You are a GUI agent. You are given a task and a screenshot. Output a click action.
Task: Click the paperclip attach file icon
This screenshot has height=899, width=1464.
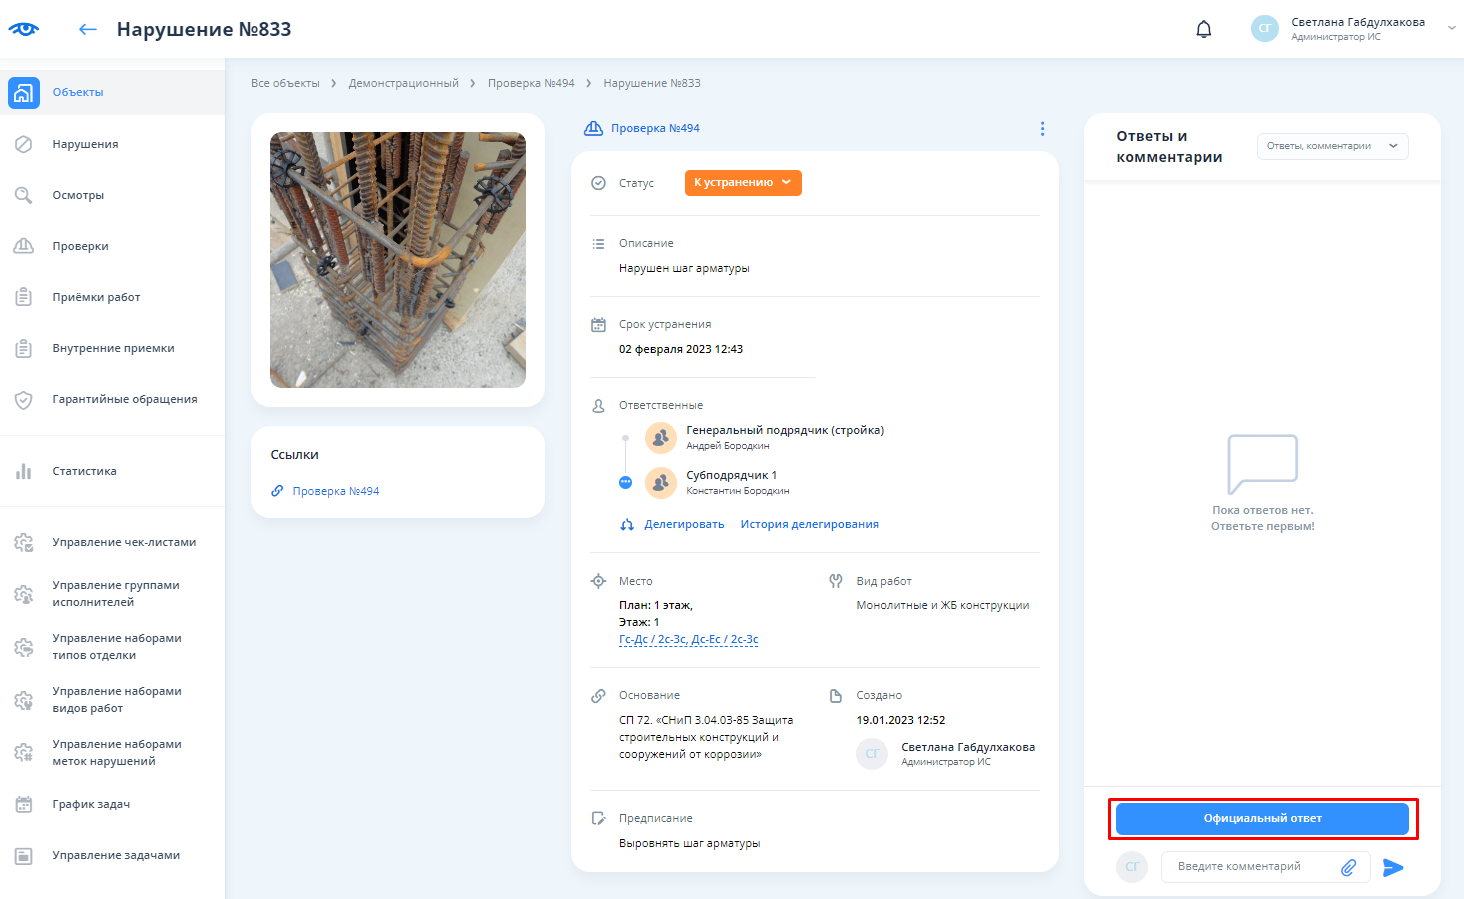[1348, 867]
